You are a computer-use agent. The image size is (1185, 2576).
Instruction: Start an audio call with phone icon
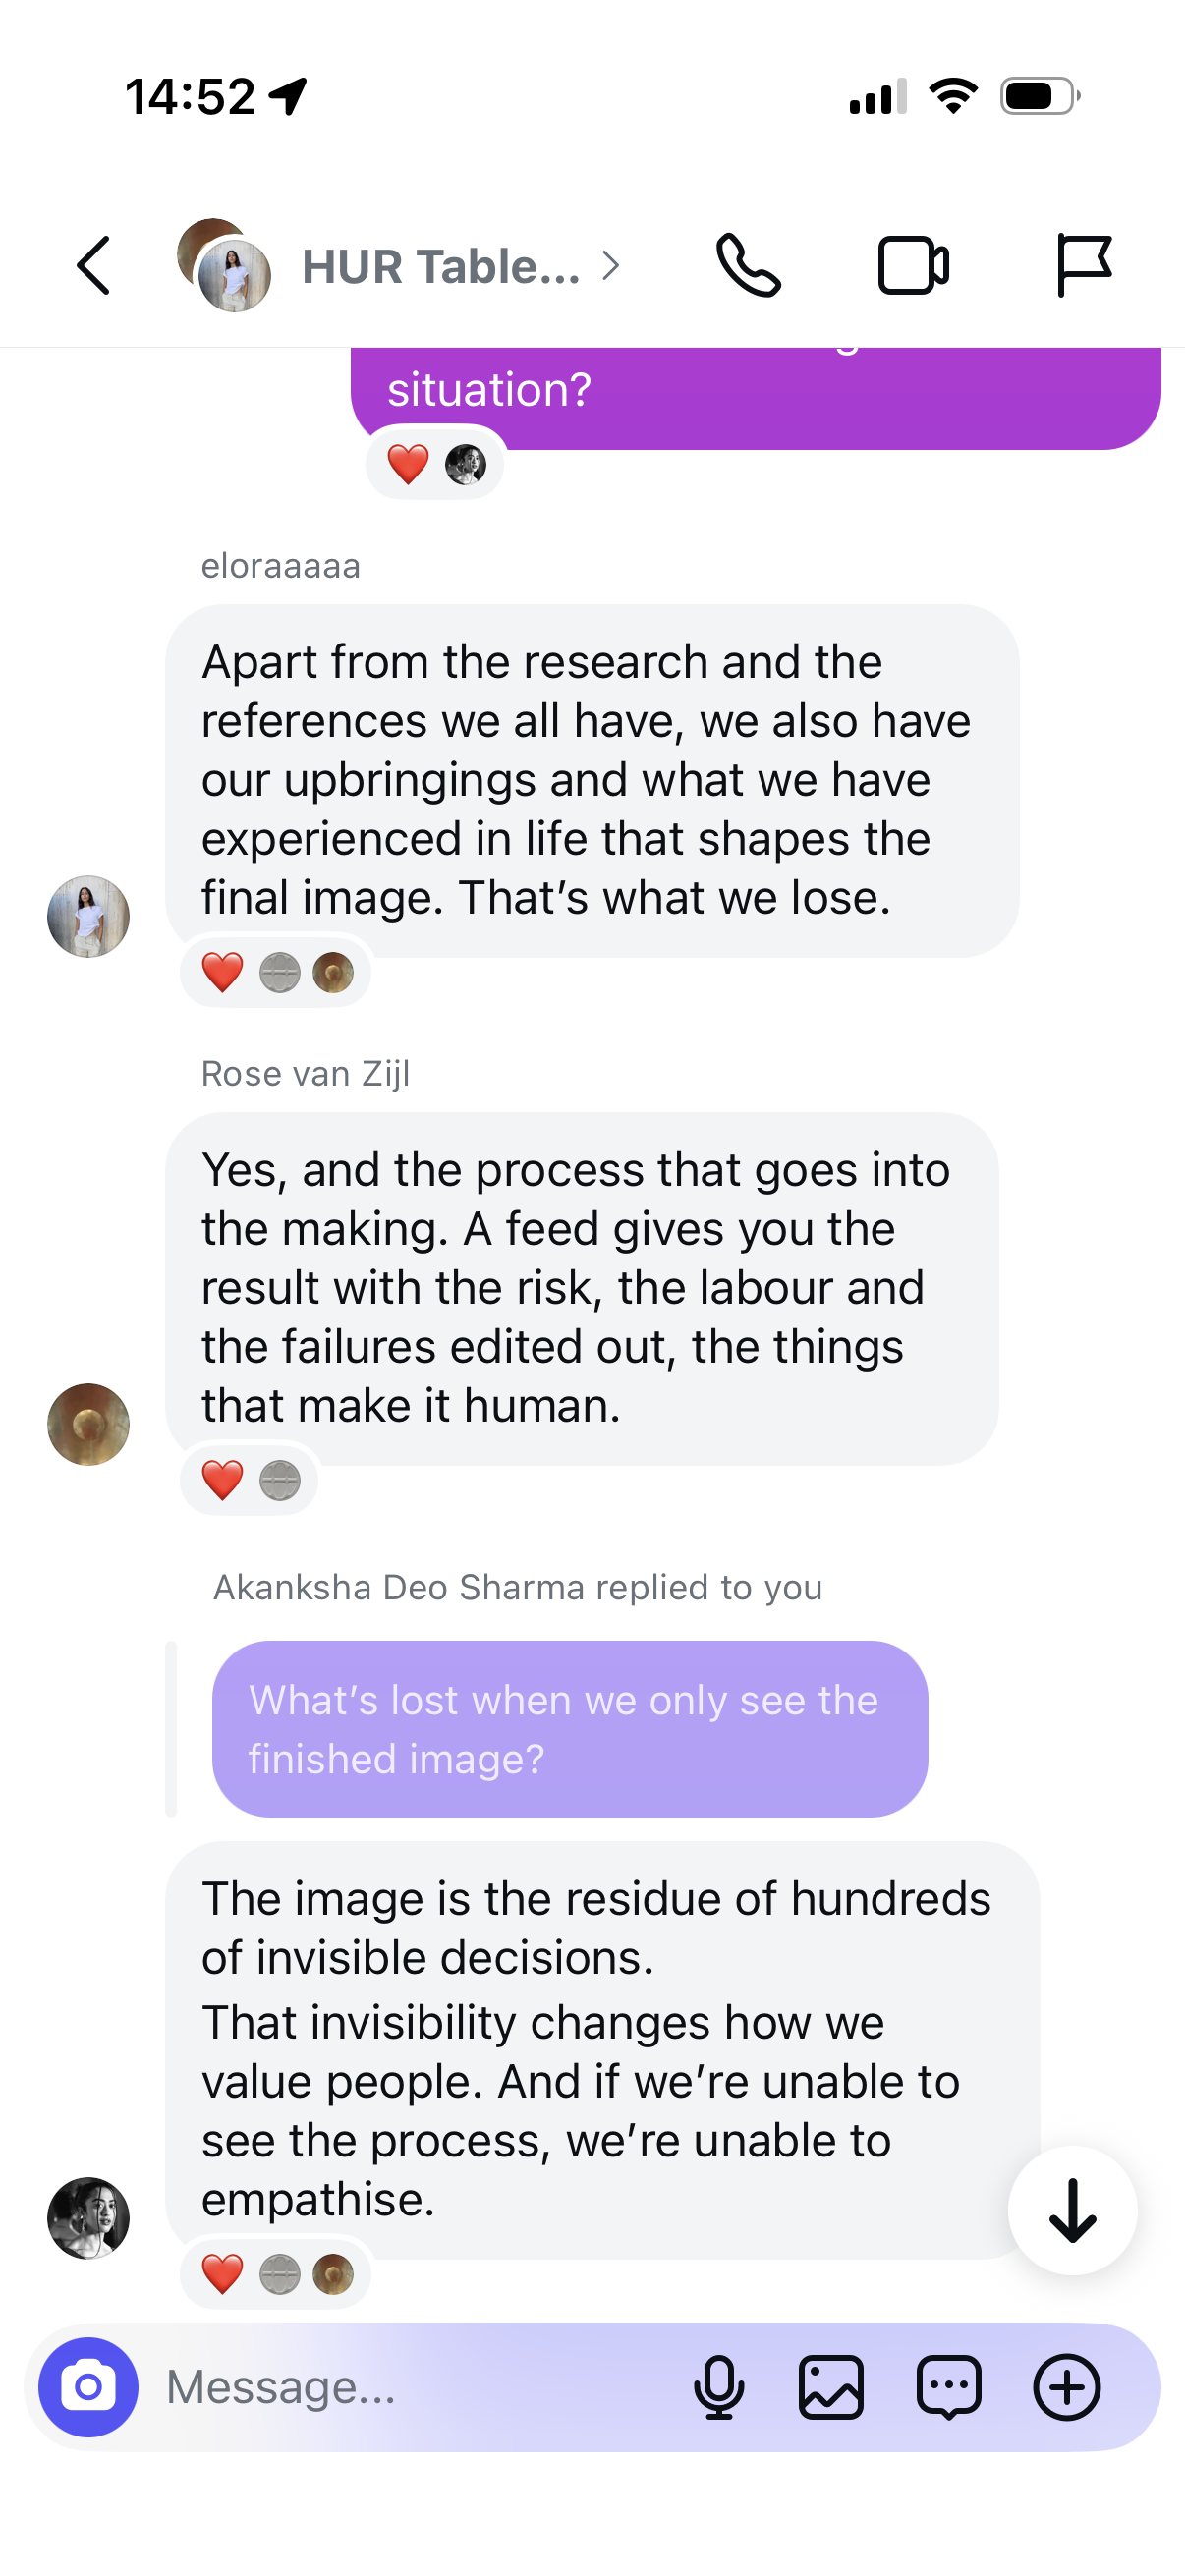748,266
